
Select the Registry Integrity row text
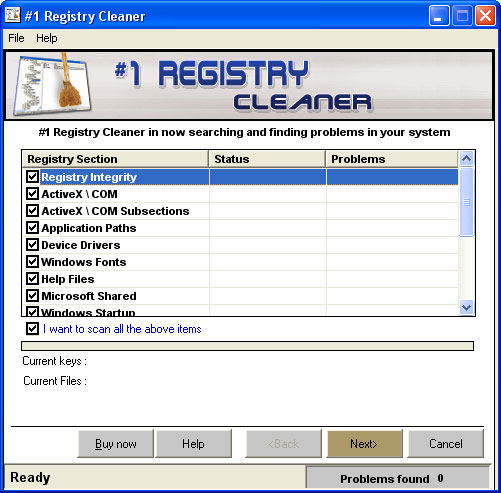point(89,177)
